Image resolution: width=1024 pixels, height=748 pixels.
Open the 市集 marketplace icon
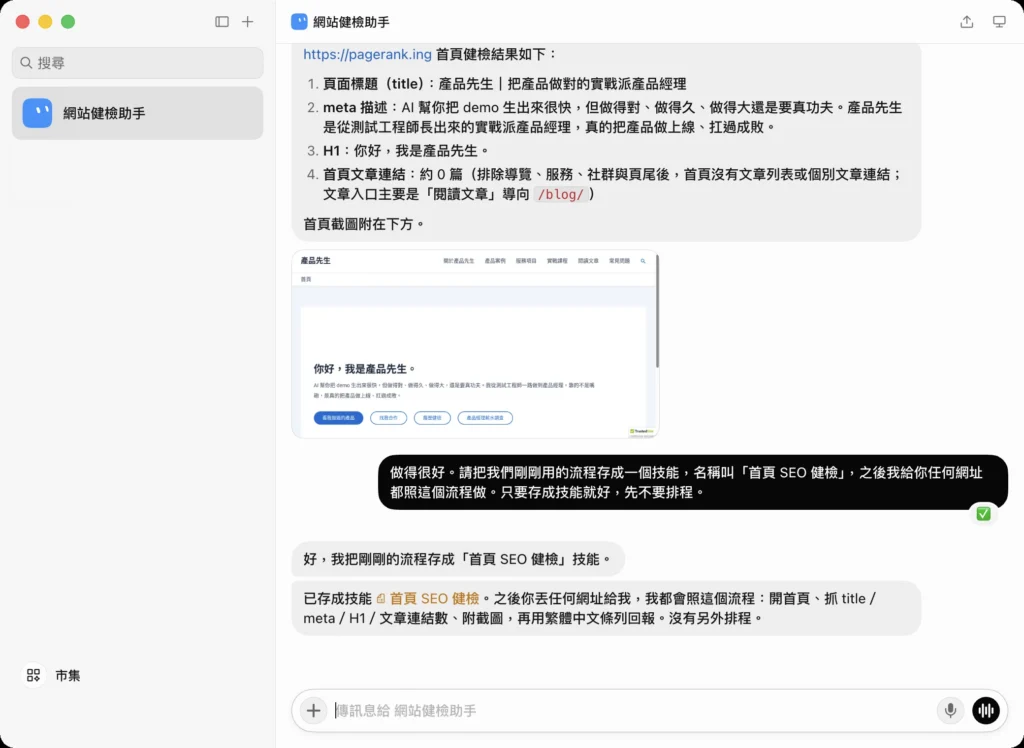[x=33, y=675]
